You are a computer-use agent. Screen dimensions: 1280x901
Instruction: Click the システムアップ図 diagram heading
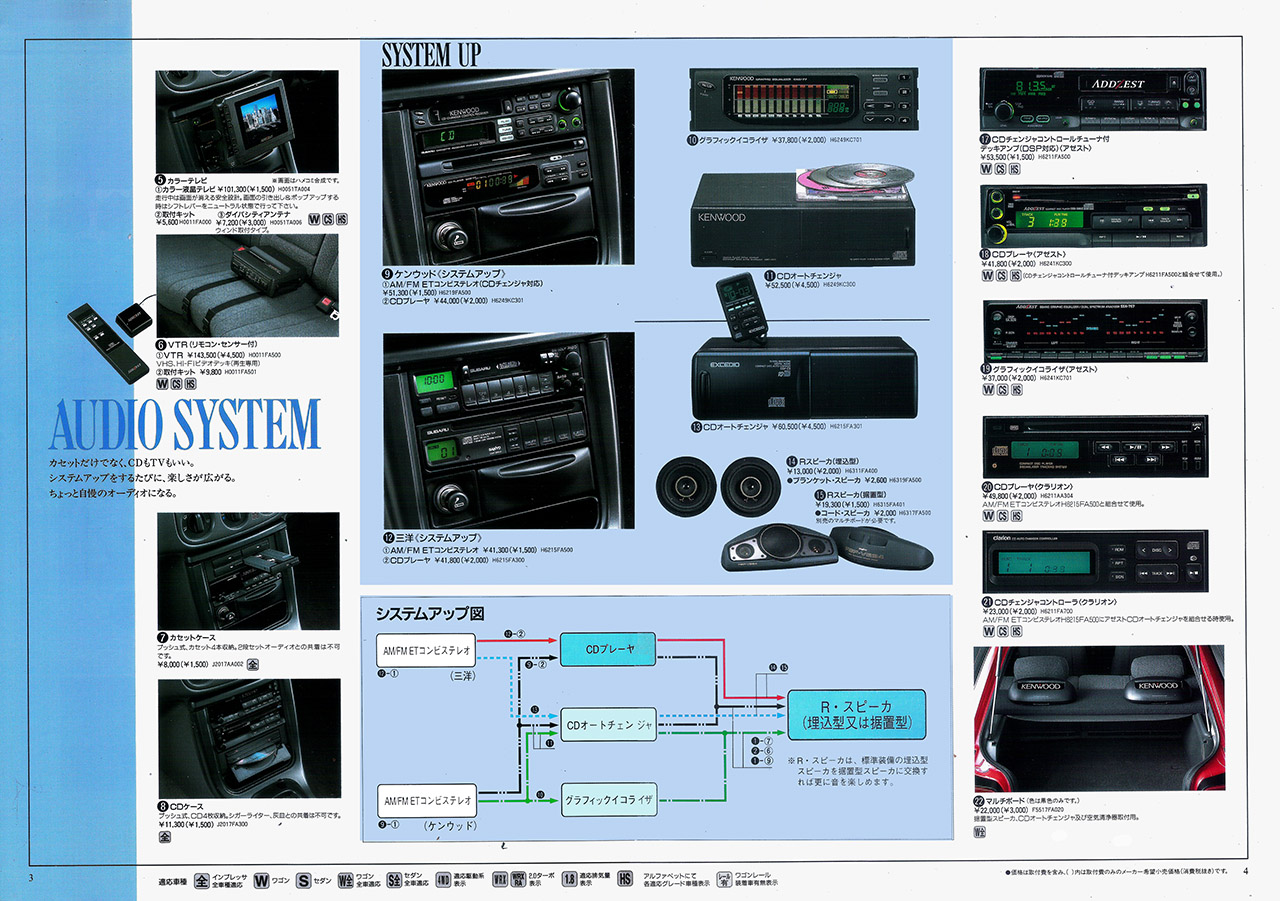429,613
